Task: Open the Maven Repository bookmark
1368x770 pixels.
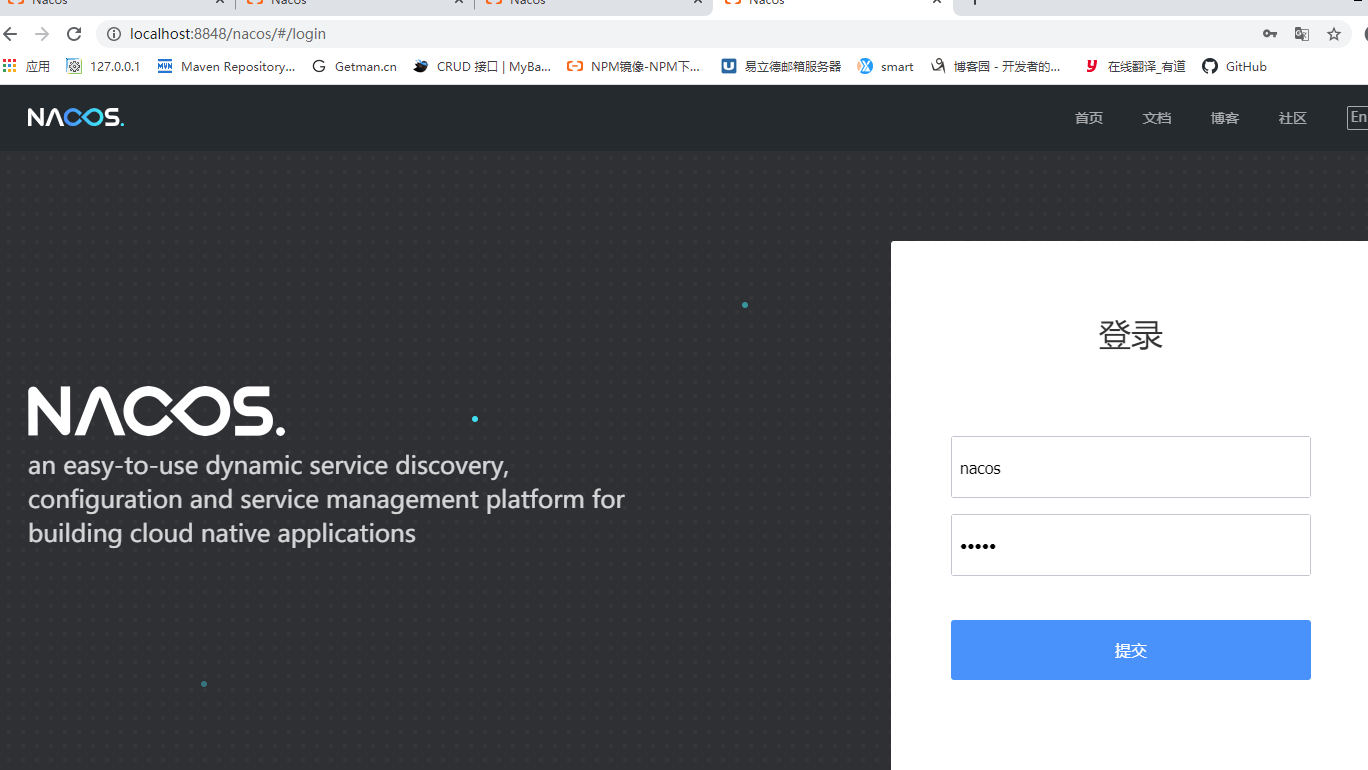Action: pyautogui.click(x=226, y=67)
